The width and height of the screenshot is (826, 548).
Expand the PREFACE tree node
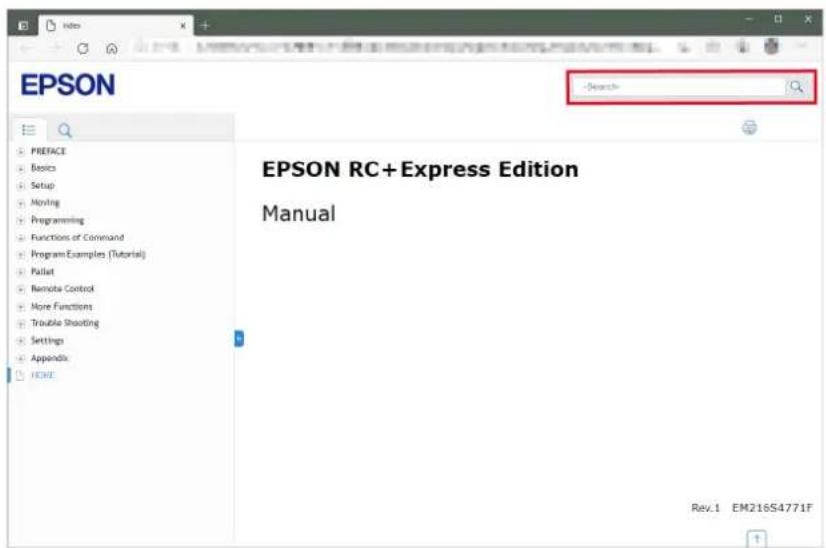click(x=21, y=152)
